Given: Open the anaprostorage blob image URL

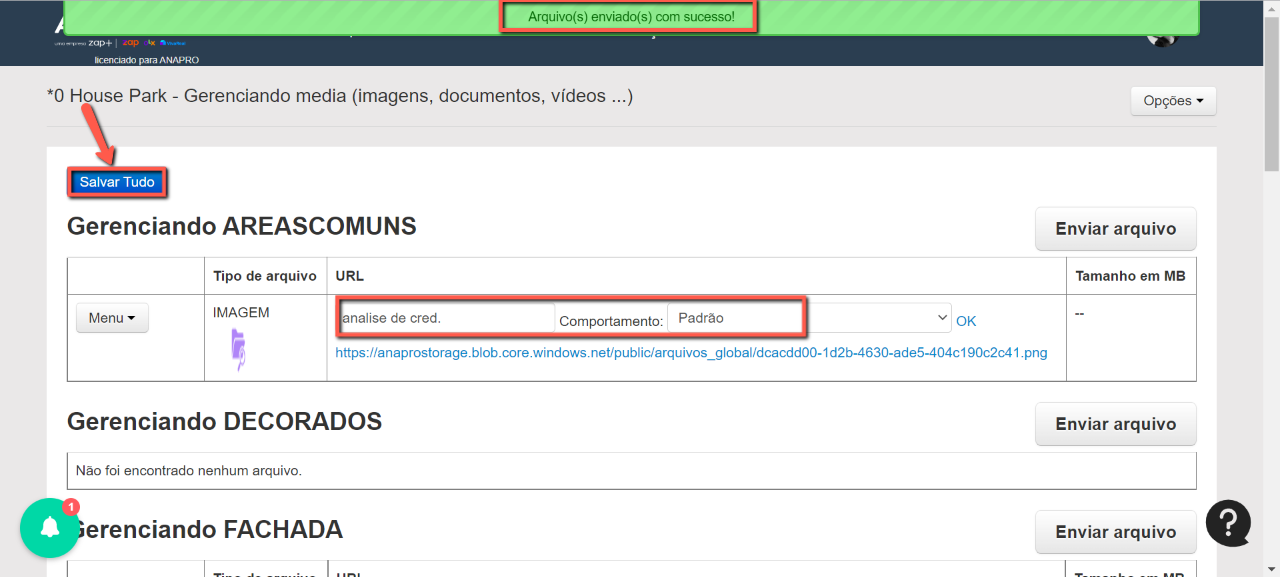Looking at the screenshot, I should [691, 353].
